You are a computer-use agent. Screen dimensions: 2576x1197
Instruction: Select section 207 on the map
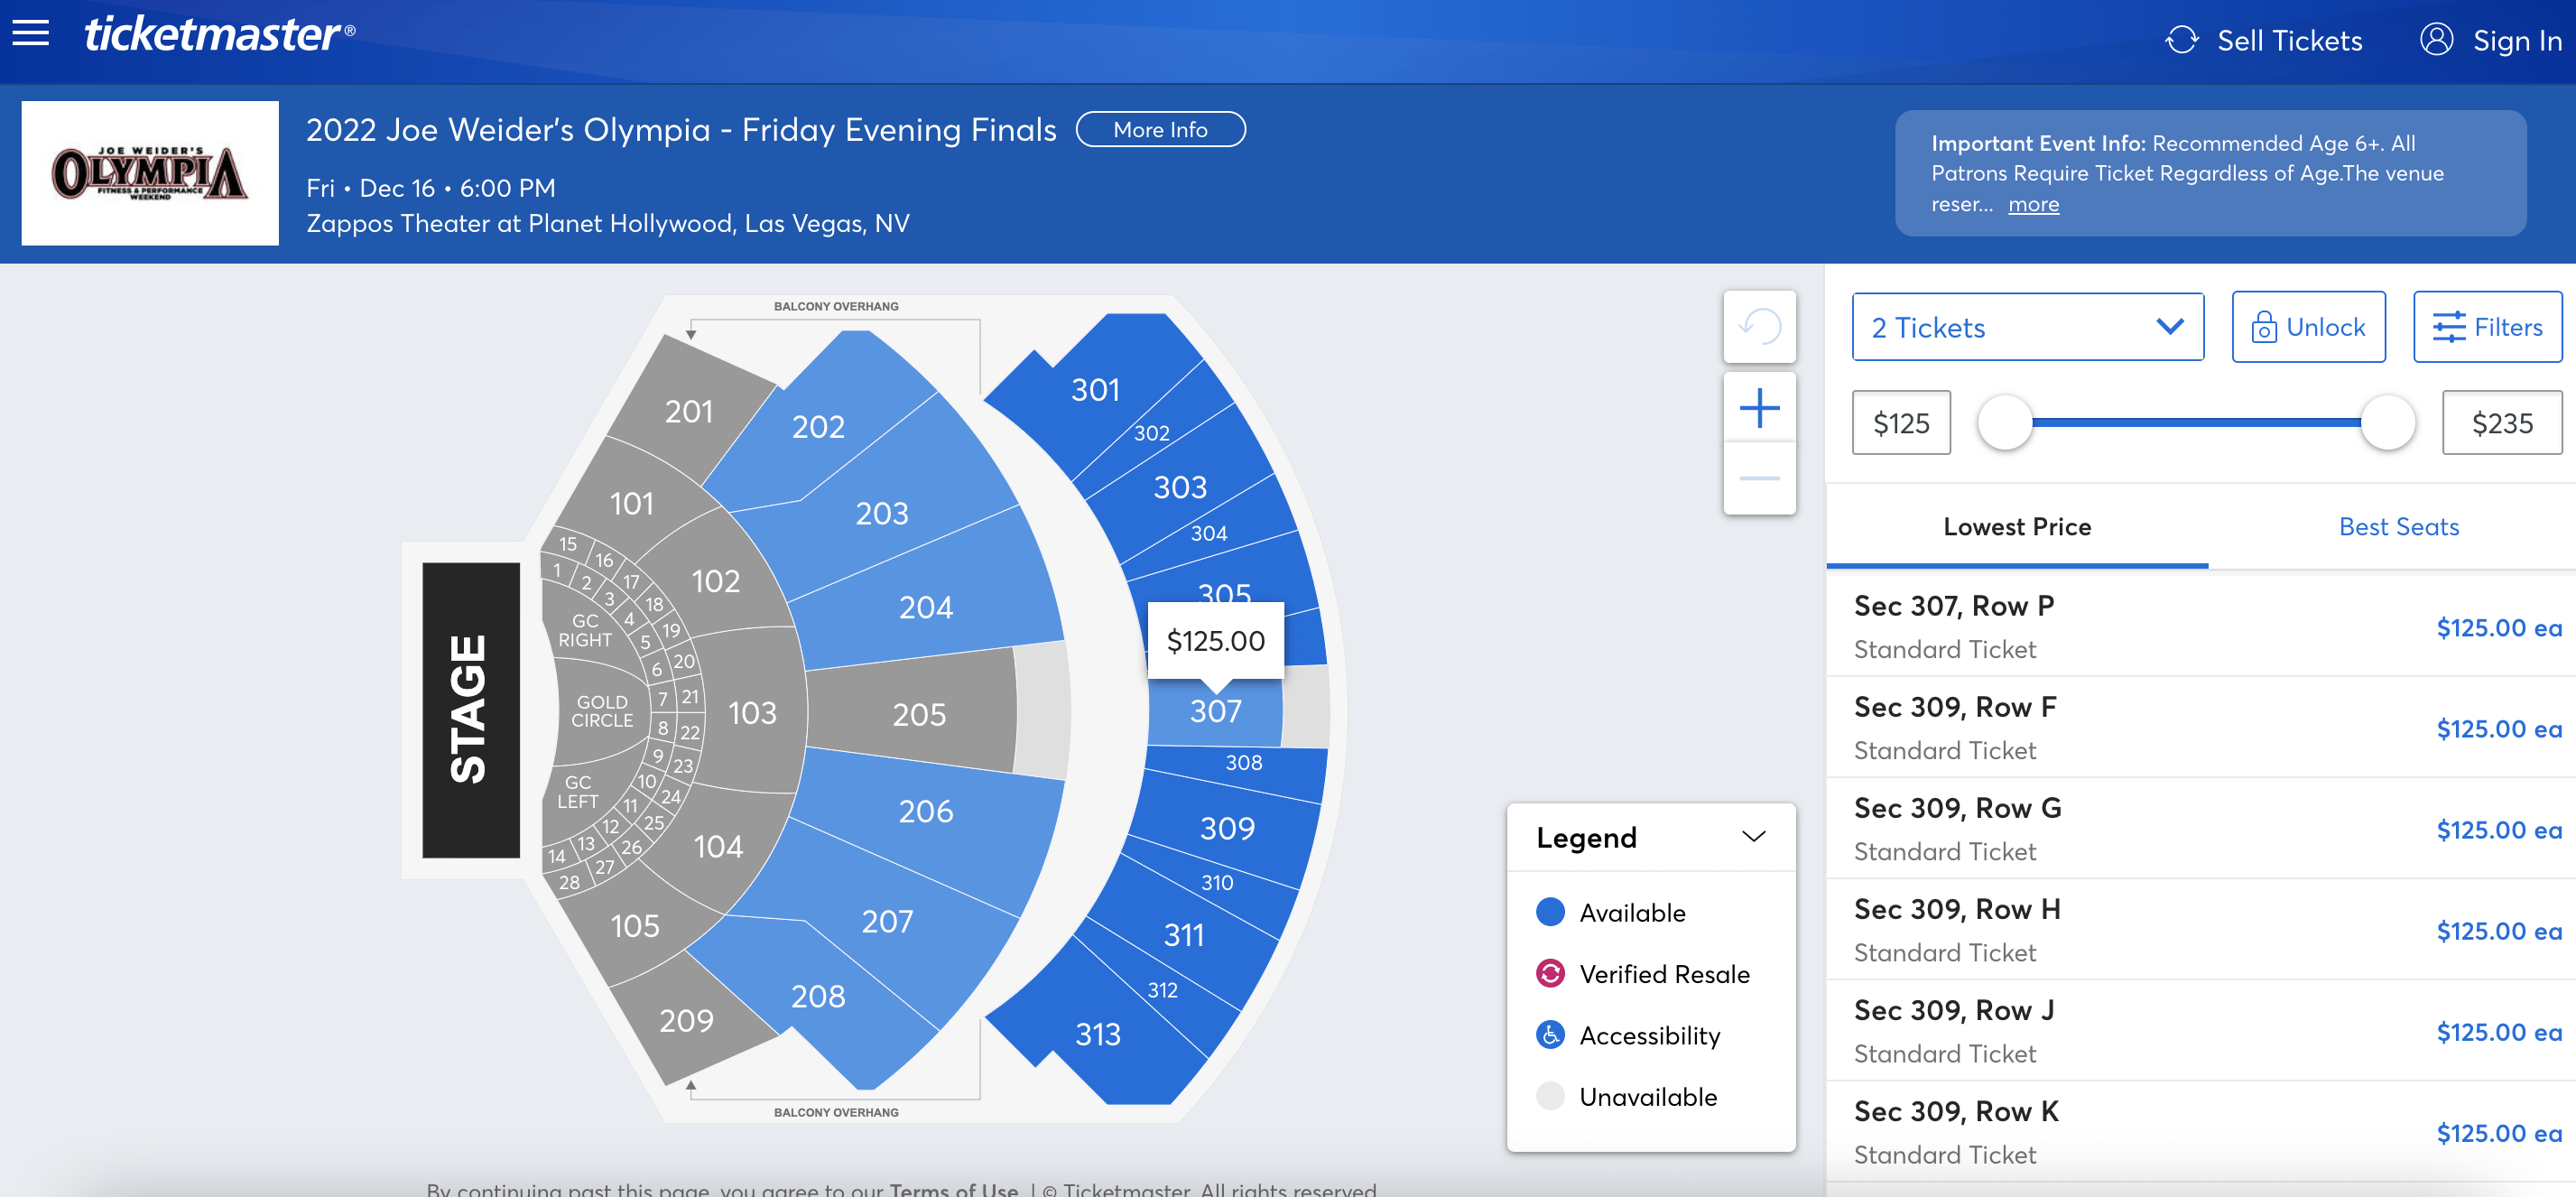(887, 921)
